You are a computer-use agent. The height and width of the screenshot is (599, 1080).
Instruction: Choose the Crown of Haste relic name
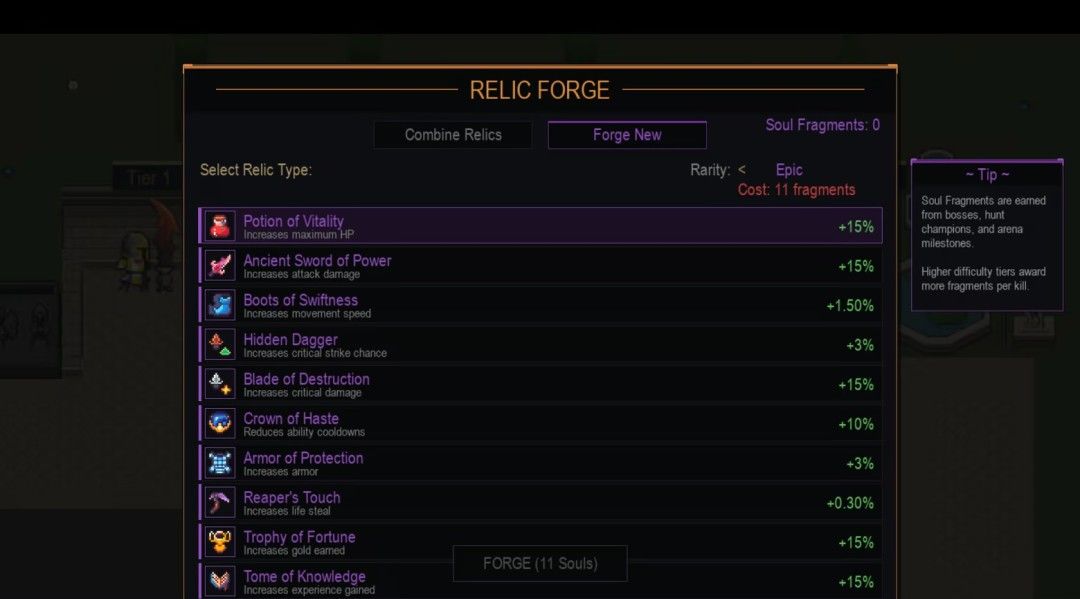(x=291, y=418)
